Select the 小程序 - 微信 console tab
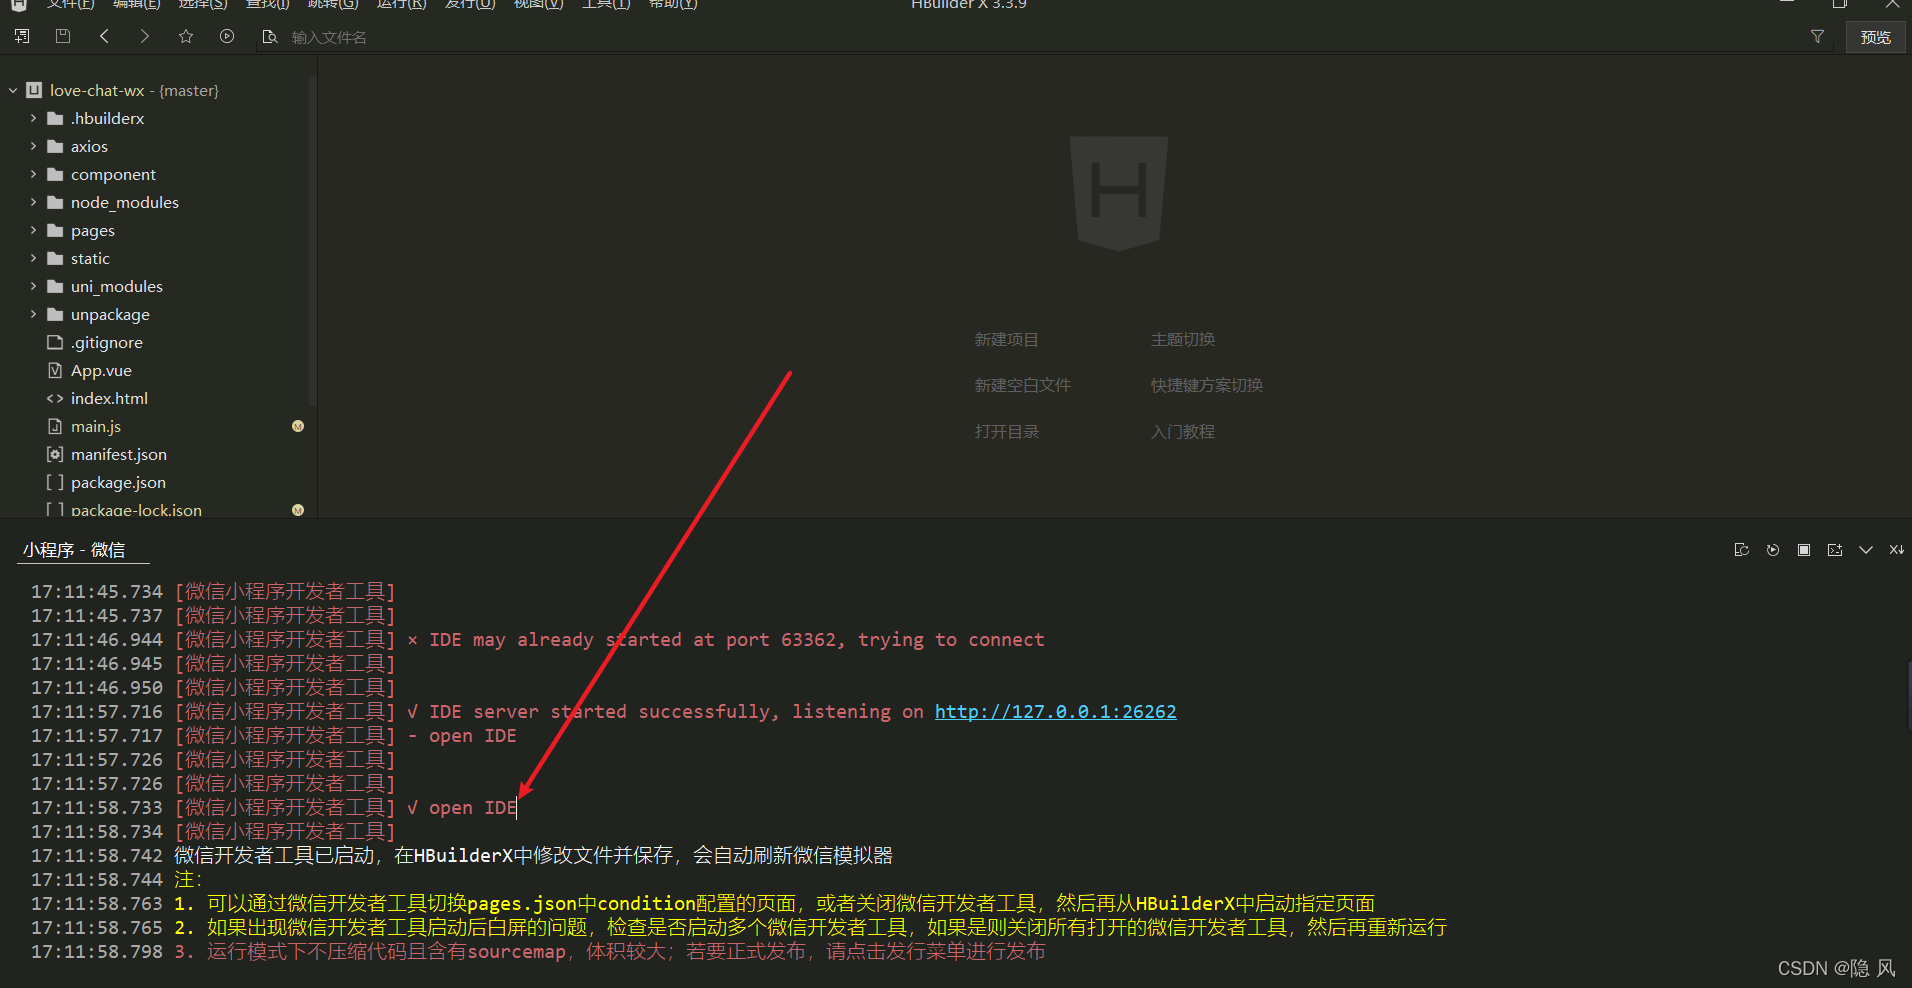 coord(74,550)
